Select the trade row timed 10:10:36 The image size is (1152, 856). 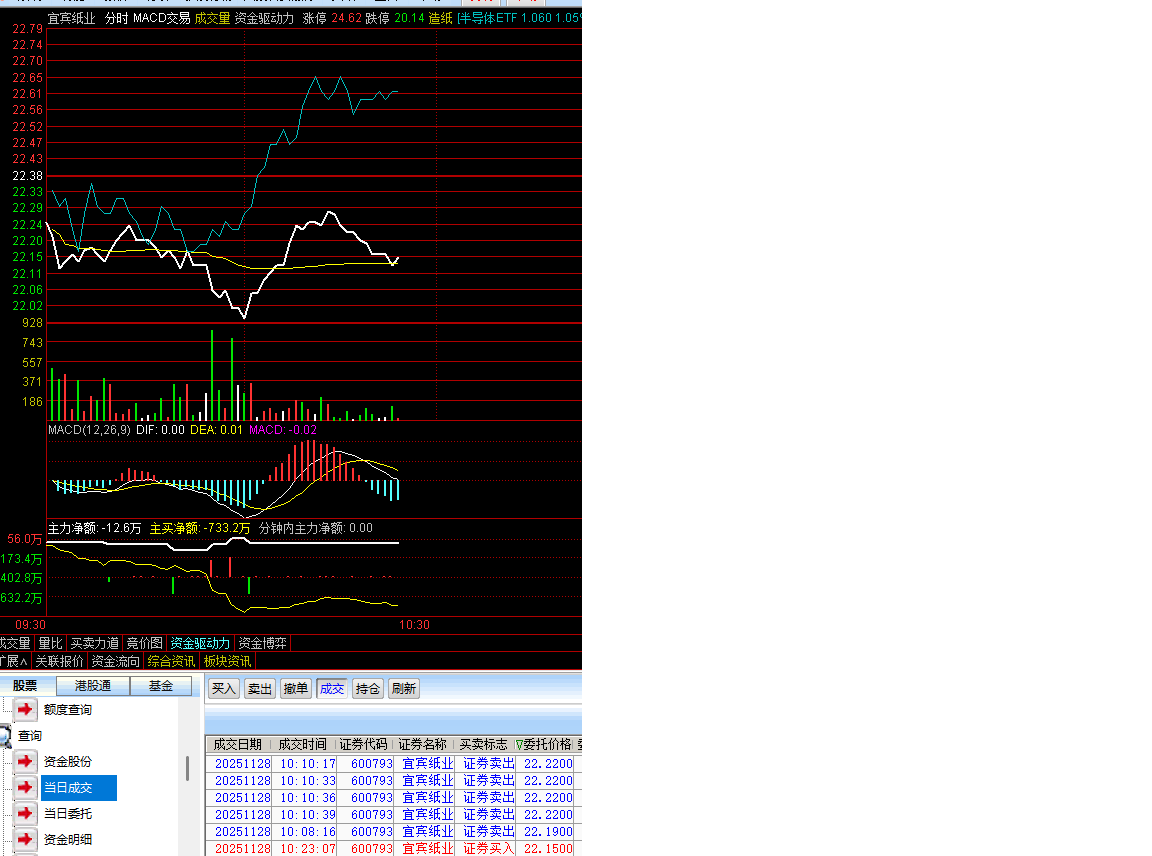[x=393, y=798]
